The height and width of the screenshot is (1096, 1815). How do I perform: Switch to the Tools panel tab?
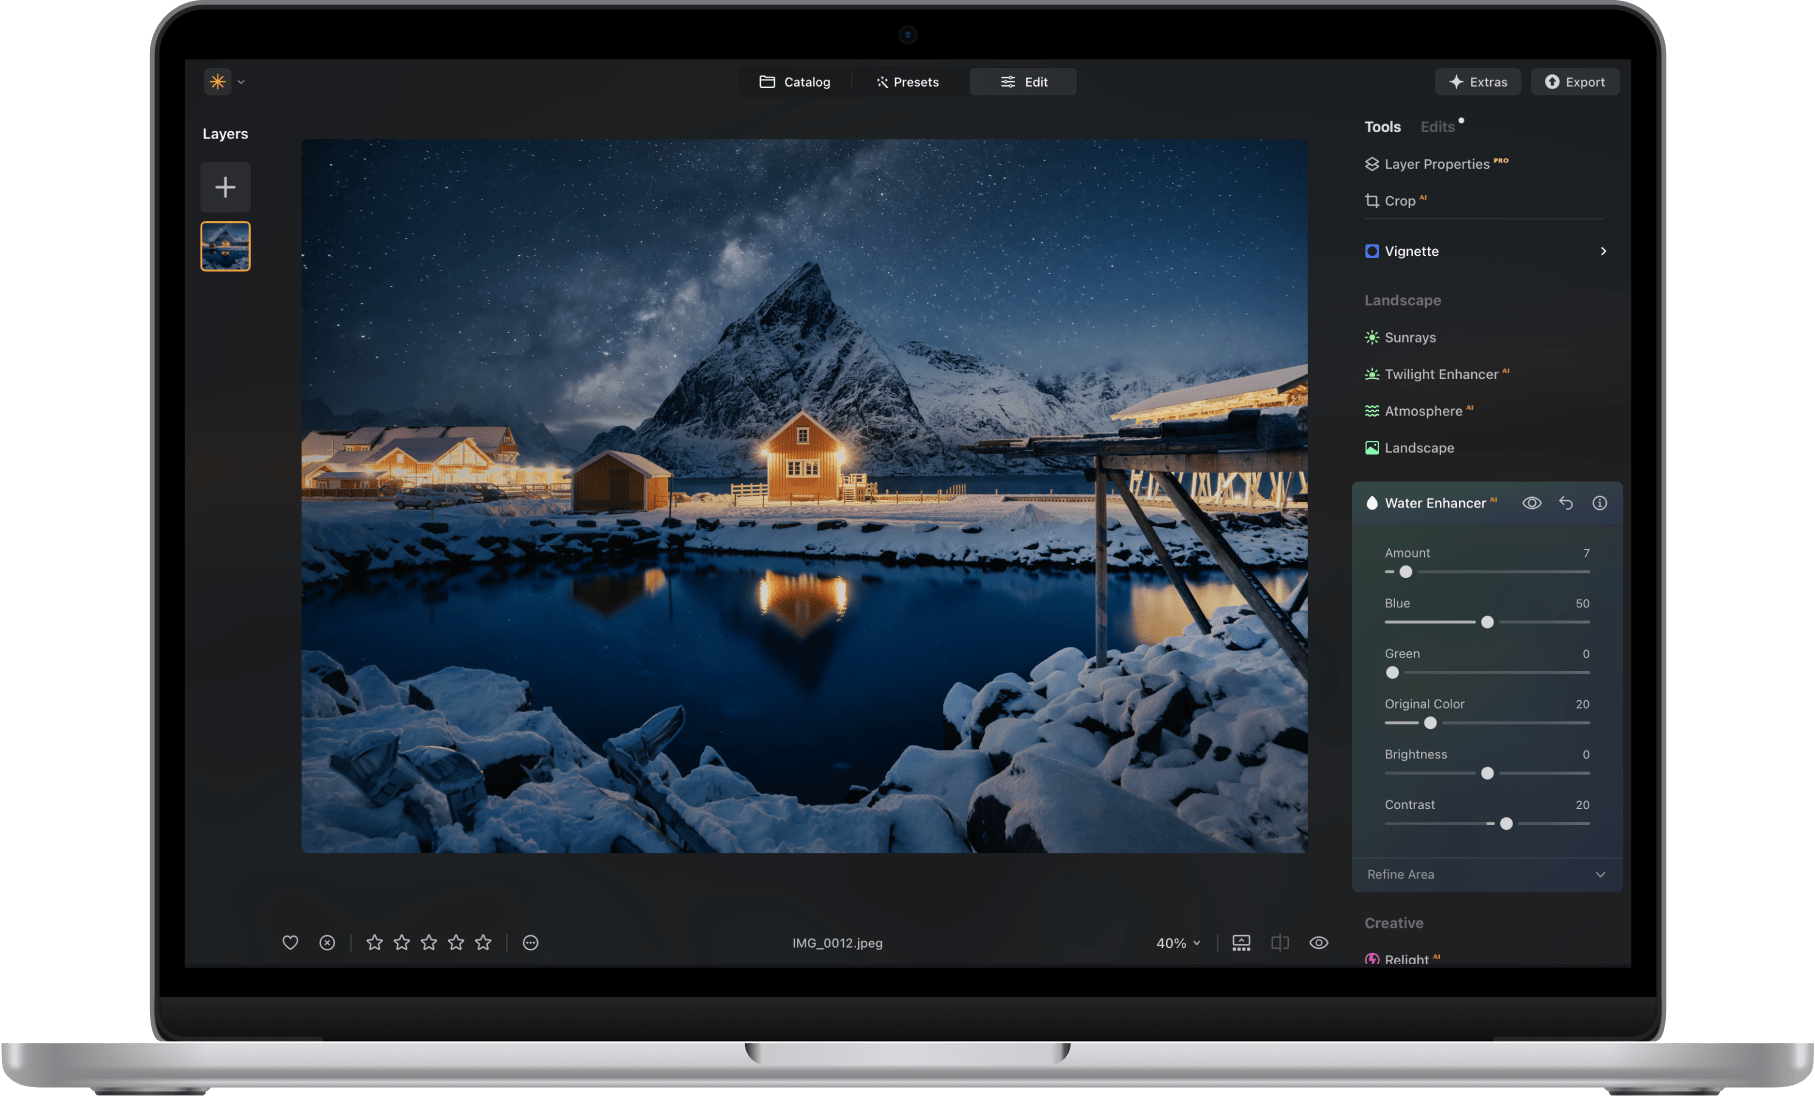pyautogui.click(x=1383, y=127)
